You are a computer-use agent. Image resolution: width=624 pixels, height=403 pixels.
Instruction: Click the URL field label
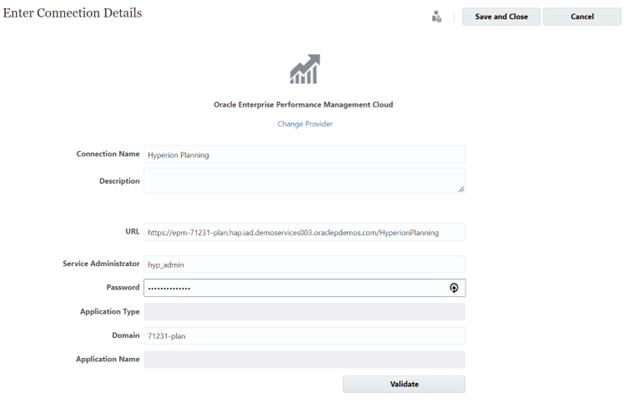click(x=133, y=232)
